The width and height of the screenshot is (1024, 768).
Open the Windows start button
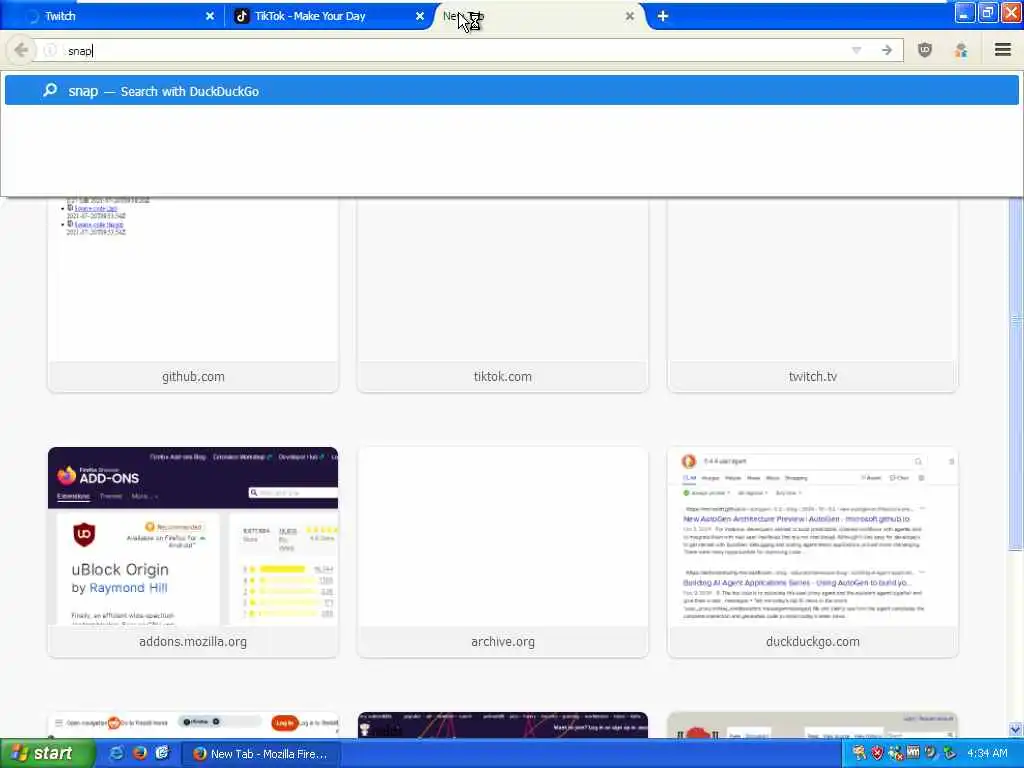(46, 754)
